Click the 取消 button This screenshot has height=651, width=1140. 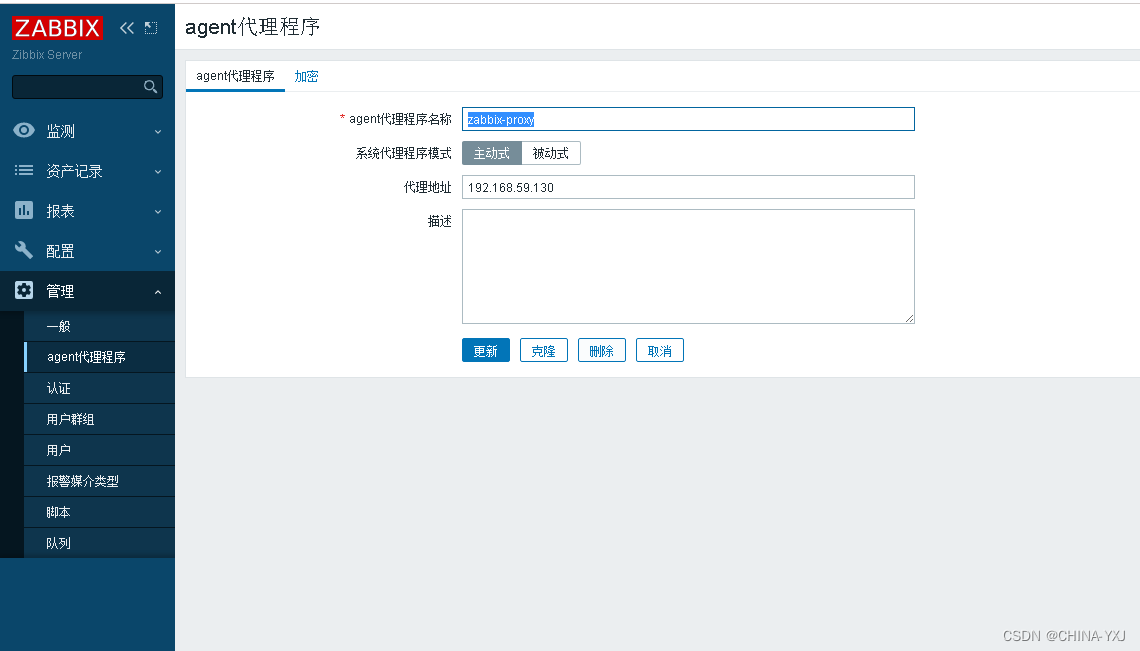click(x=659, y=351)
